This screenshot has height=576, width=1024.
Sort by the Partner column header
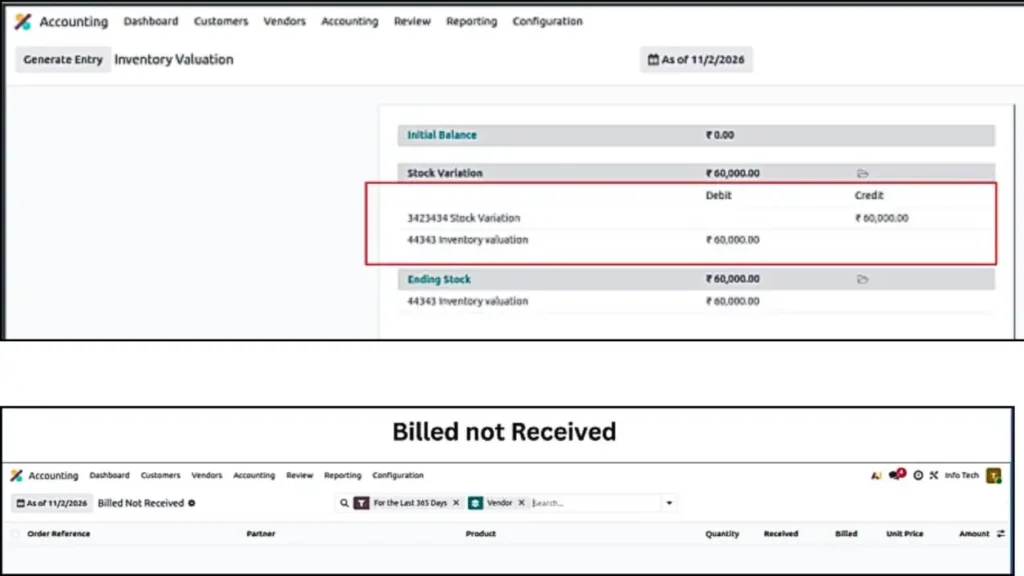coord(261,534)
